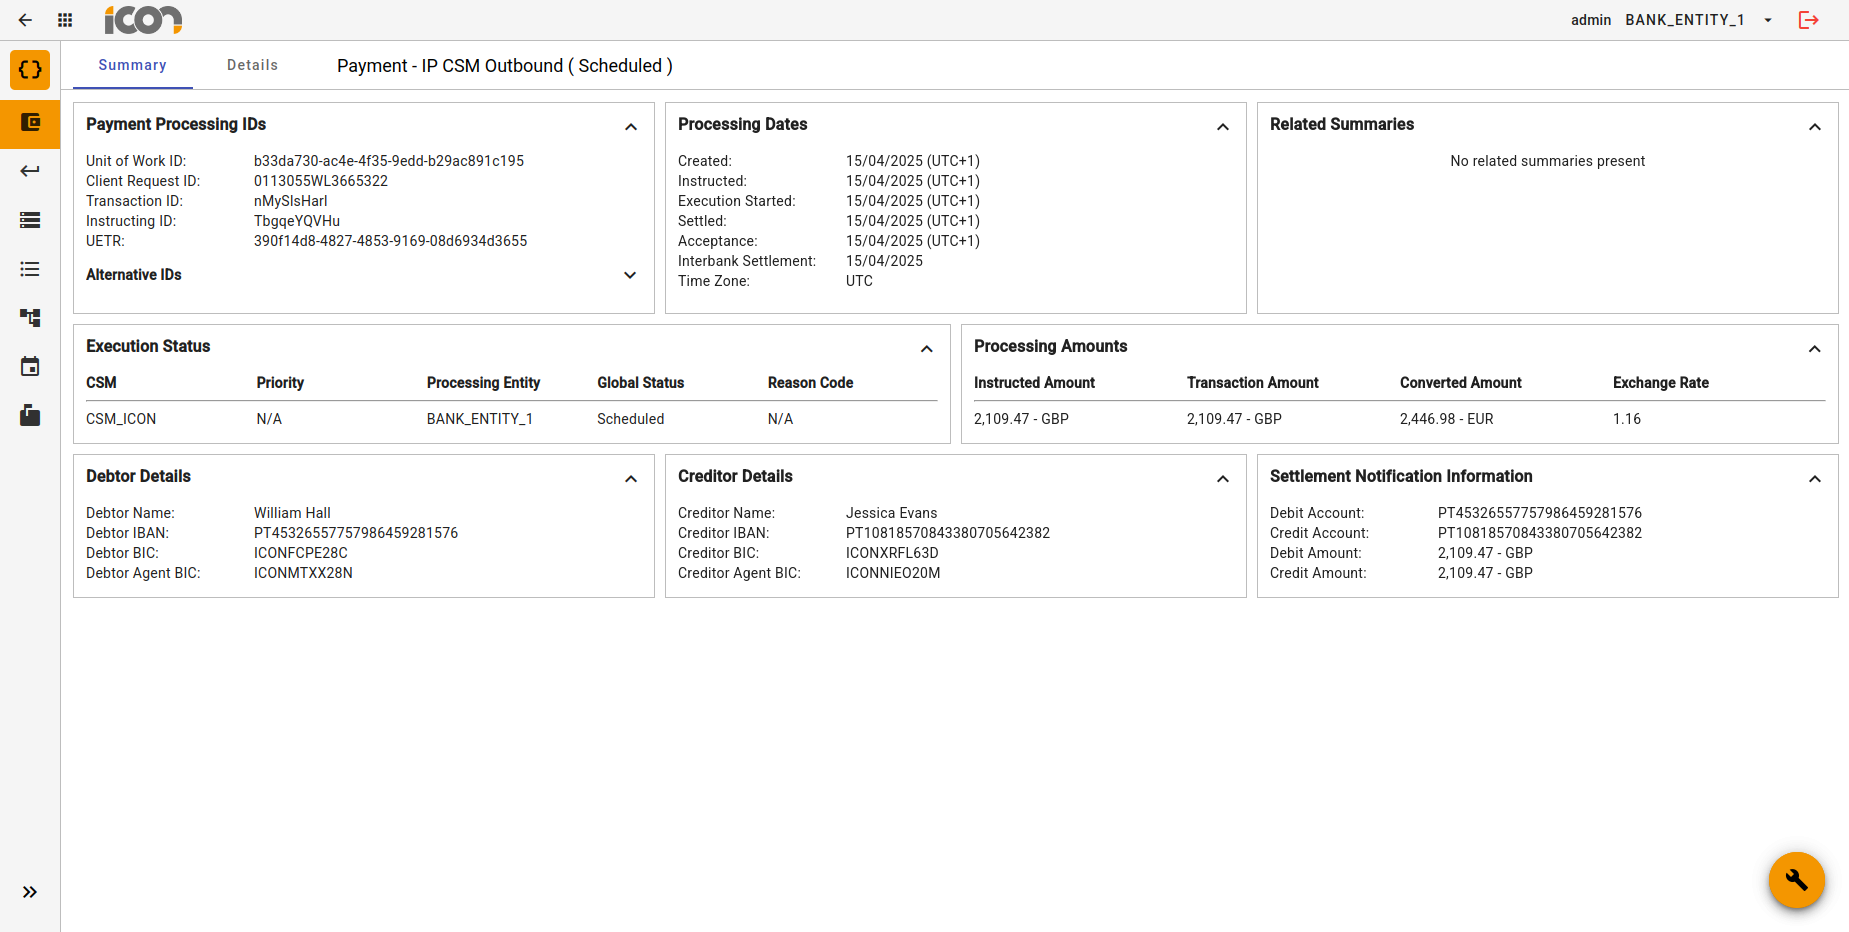The height and width of the screenshot is (932, 1849).
Task: Expand the sidebar with double chevron
Action: pyautogui.click(x=30, y=892)
